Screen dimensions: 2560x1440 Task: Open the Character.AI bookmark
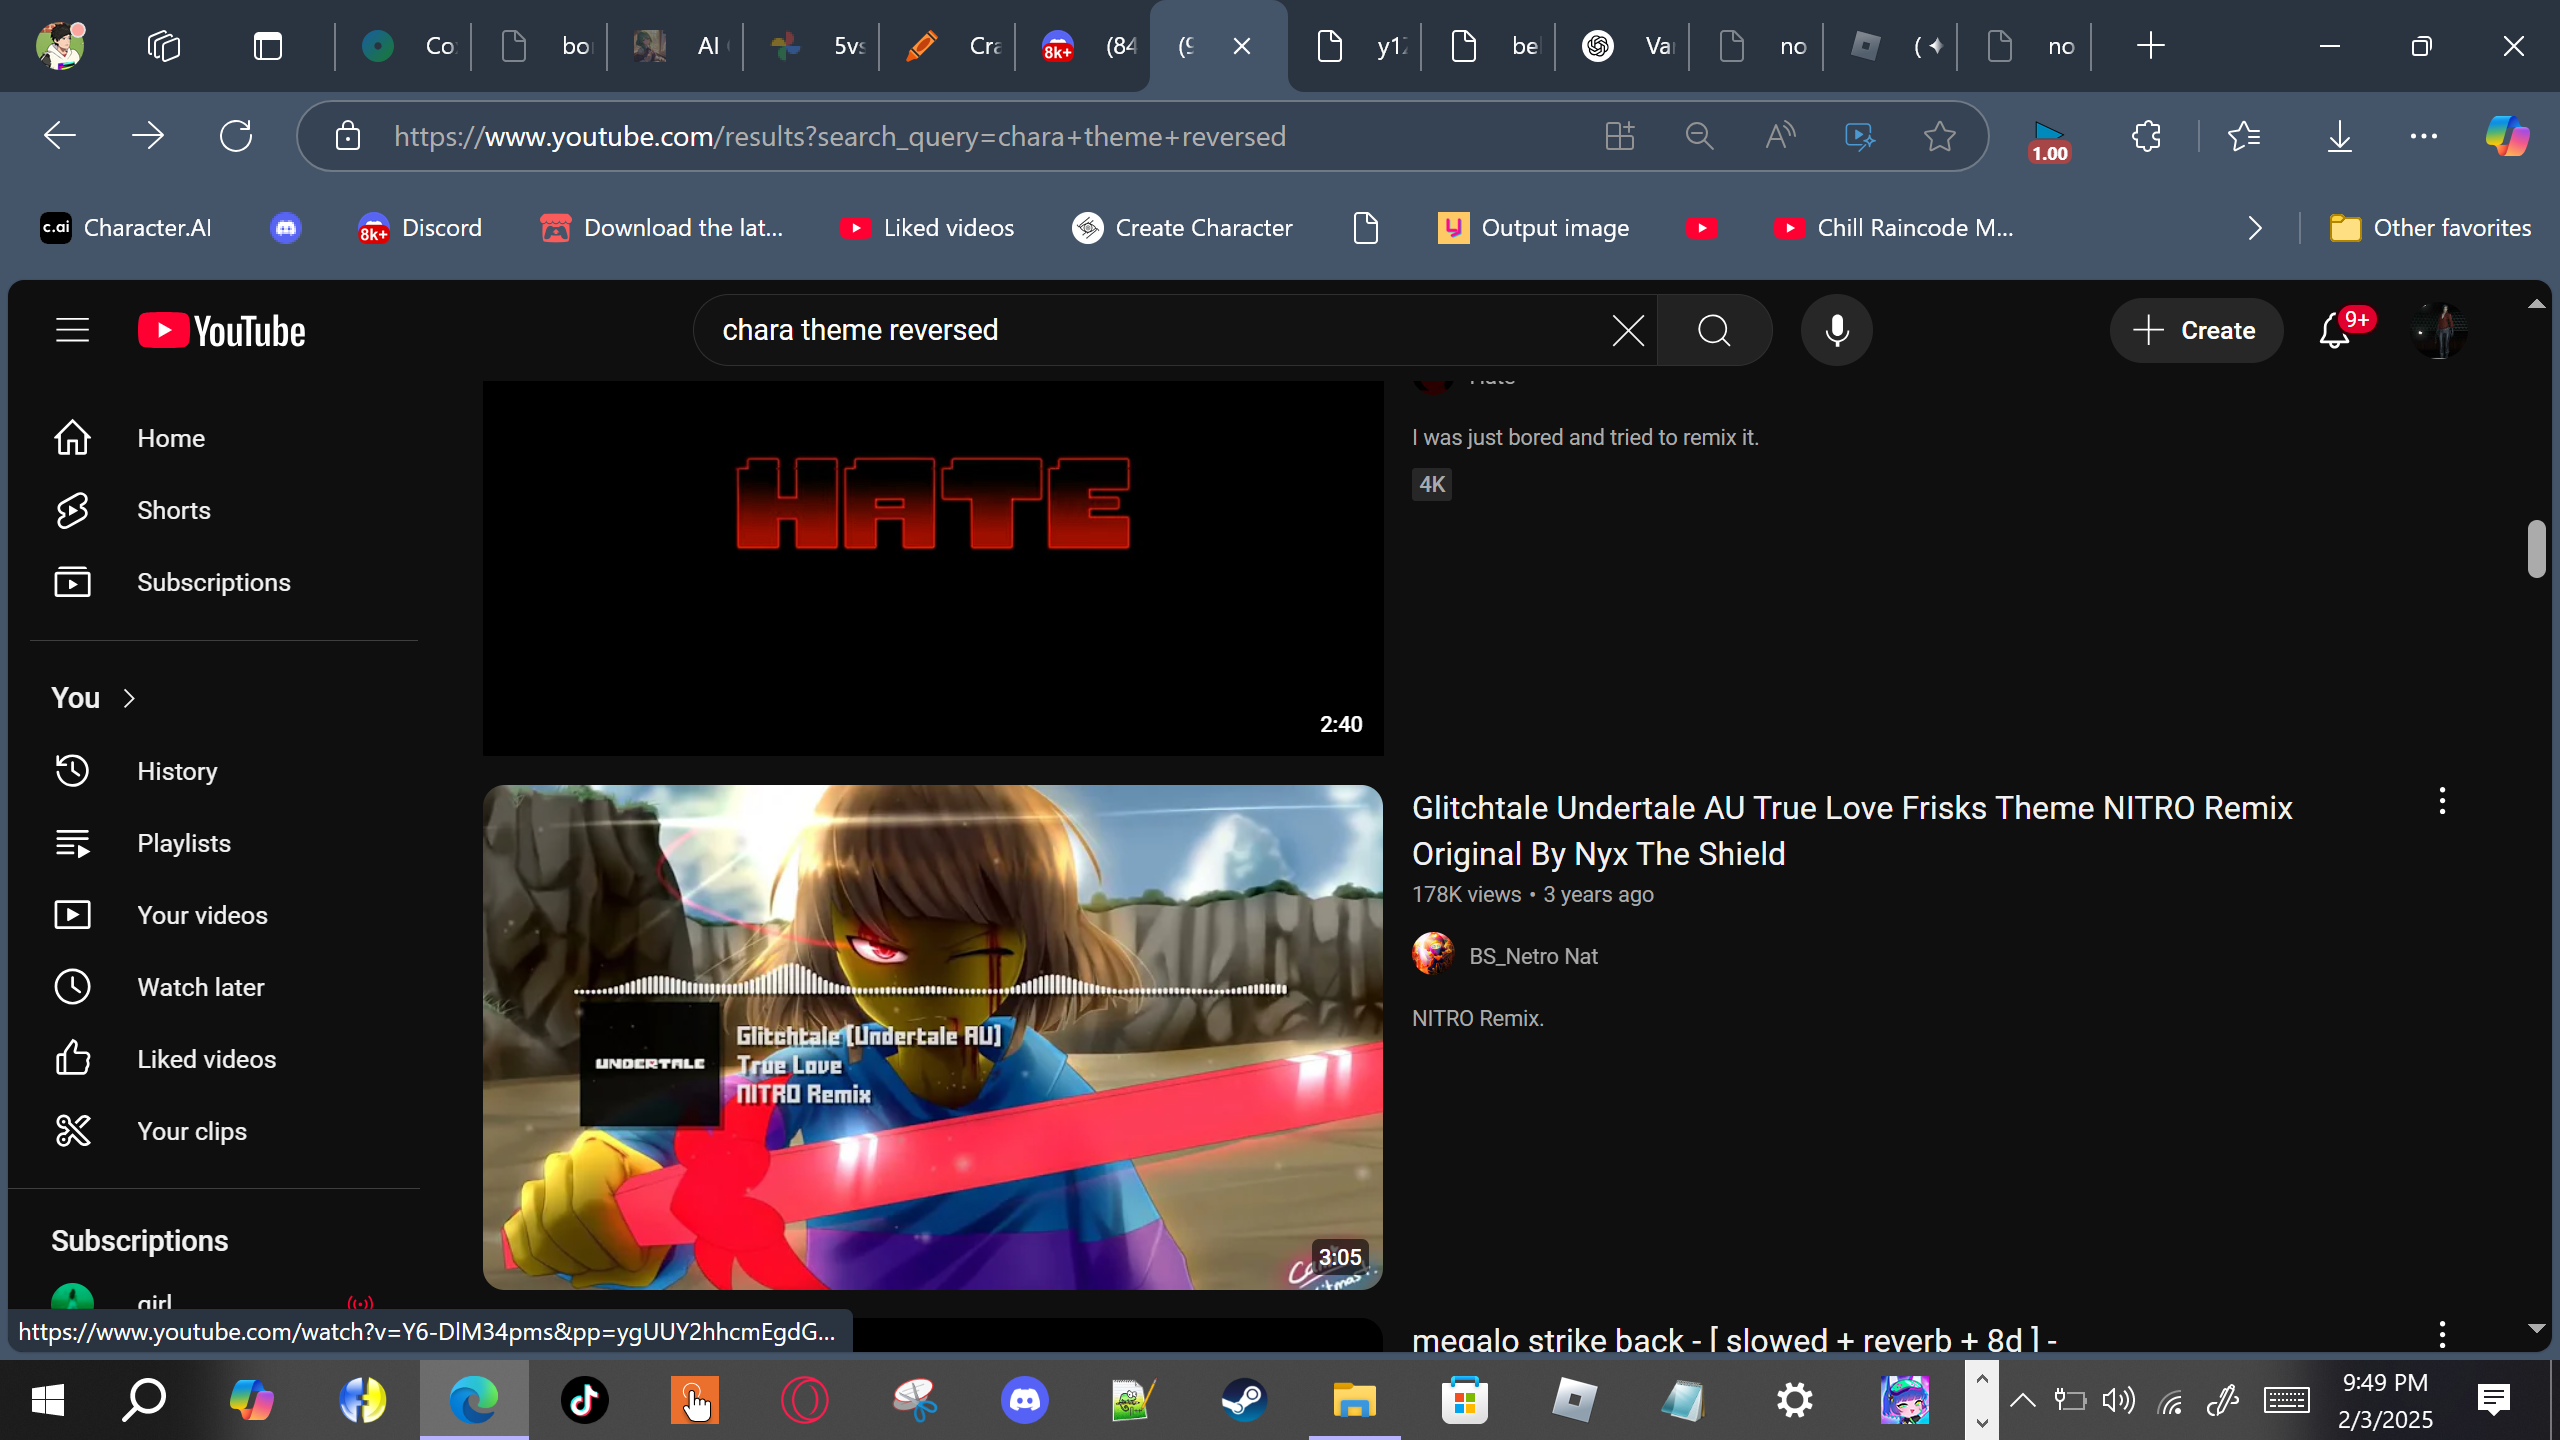[126, 228]
